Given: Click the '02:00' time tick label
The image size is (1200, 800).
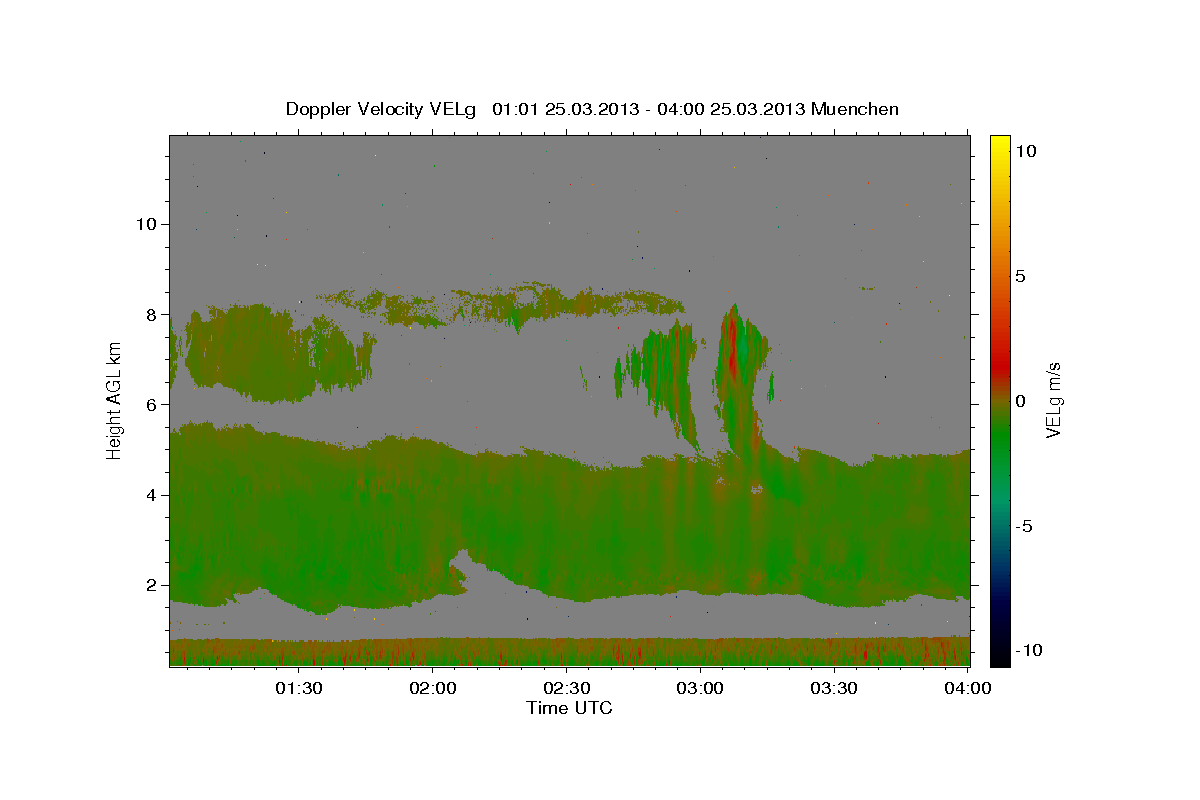Looking at the screenshot, I should (432, 688).
